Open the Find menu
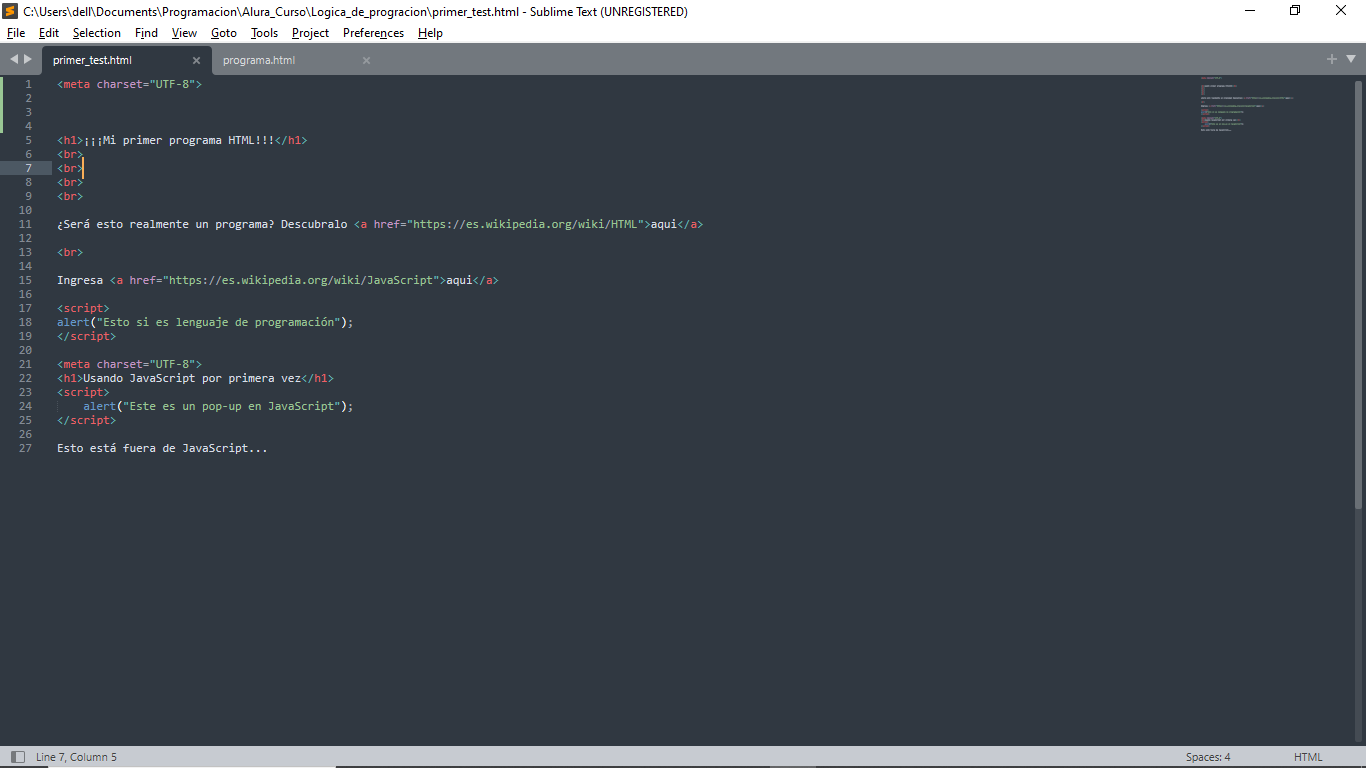 coord(147,33)
